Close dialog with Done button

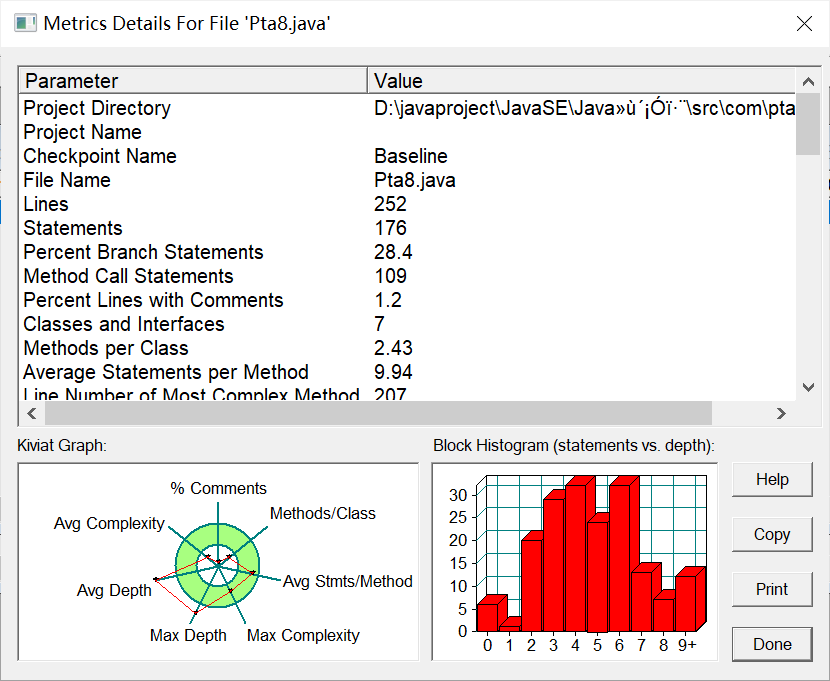(x=772, y=644)
